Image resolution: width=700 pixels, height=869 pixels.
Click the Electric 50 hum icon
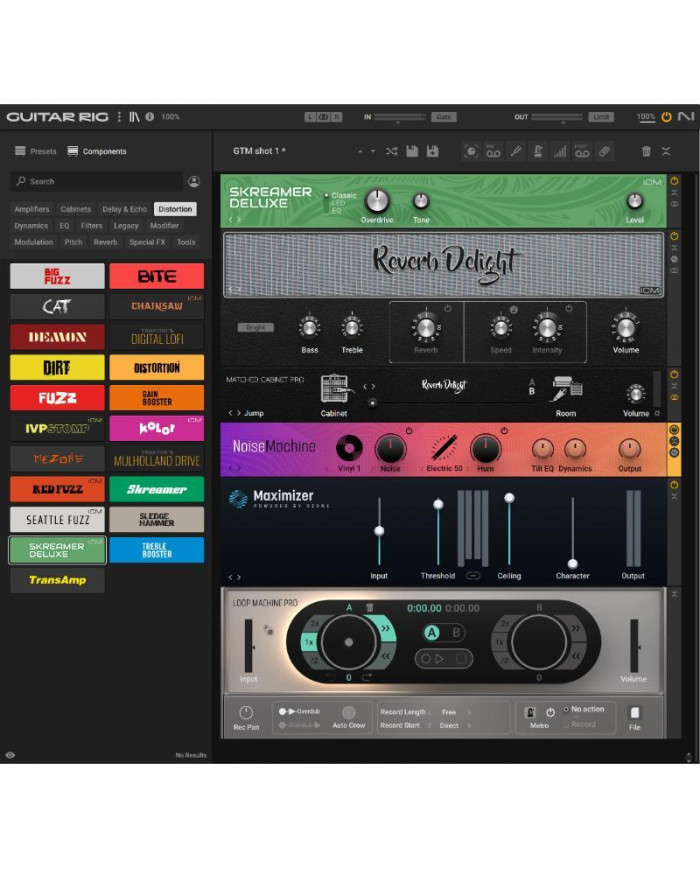444,448
